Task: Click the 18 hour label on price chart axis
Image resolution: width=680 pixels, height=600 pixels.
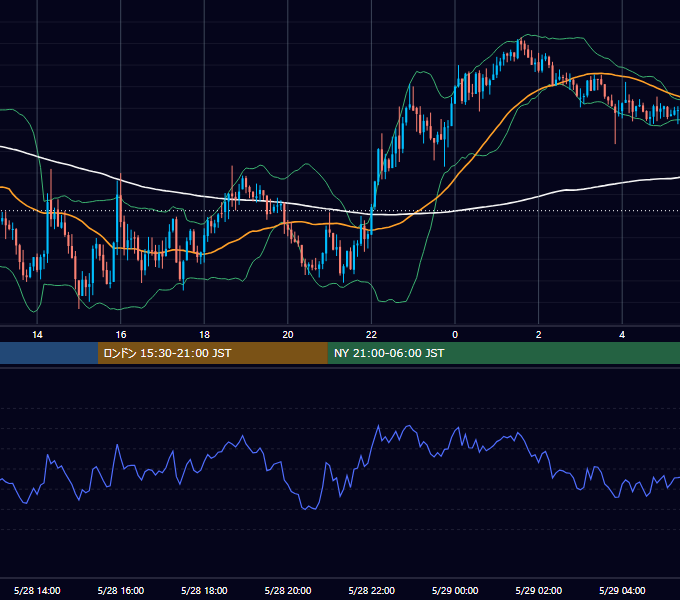Action: (x=204, y=335)
